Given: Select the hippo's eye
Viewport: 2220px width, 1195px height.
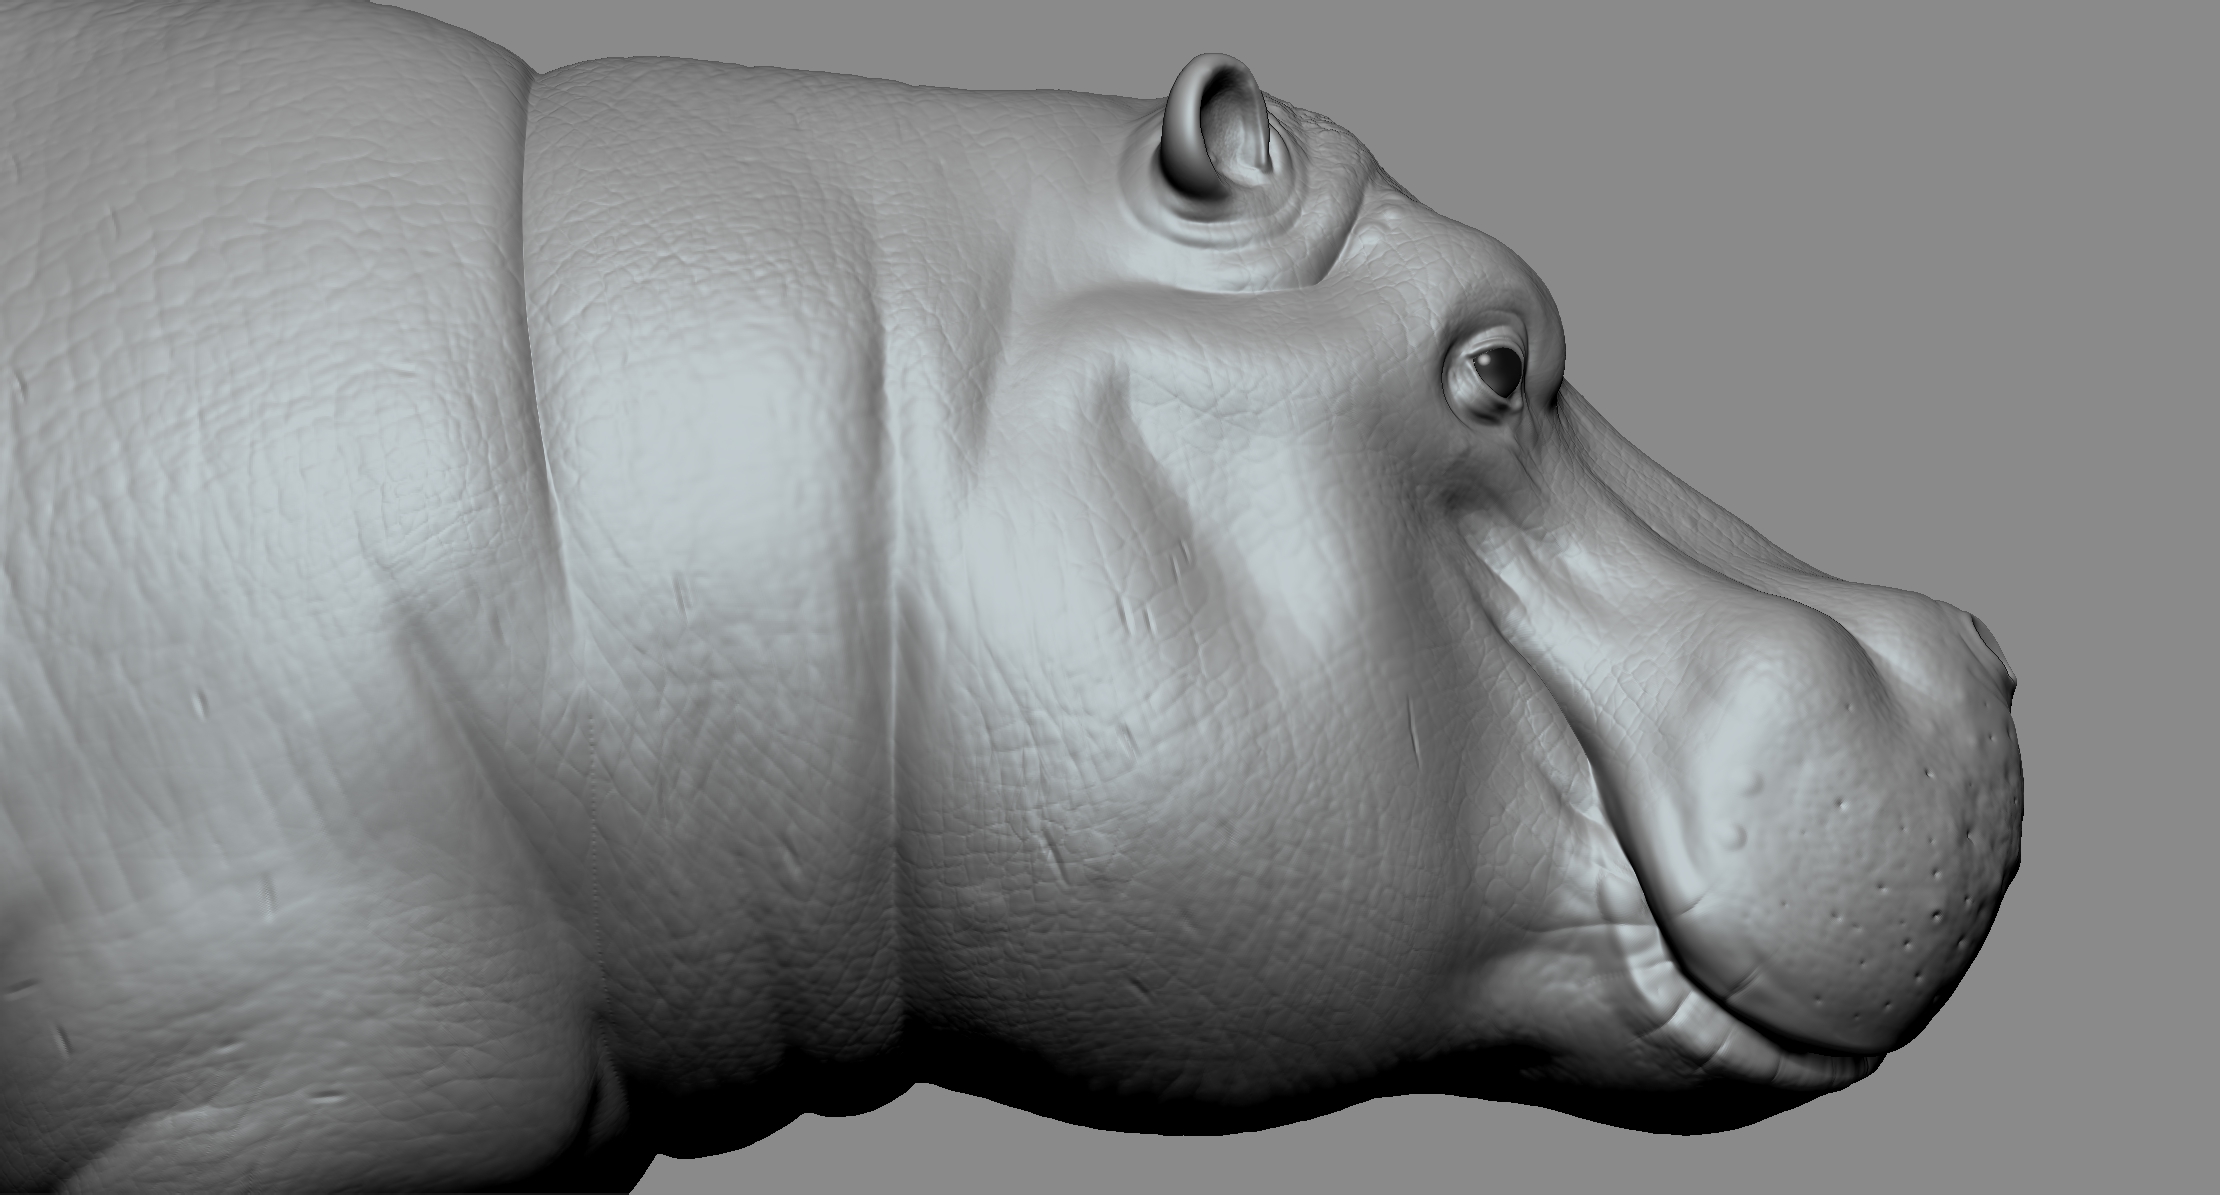Looking at the screenshot, I should pyautogui.click(x=1496, y=370).
